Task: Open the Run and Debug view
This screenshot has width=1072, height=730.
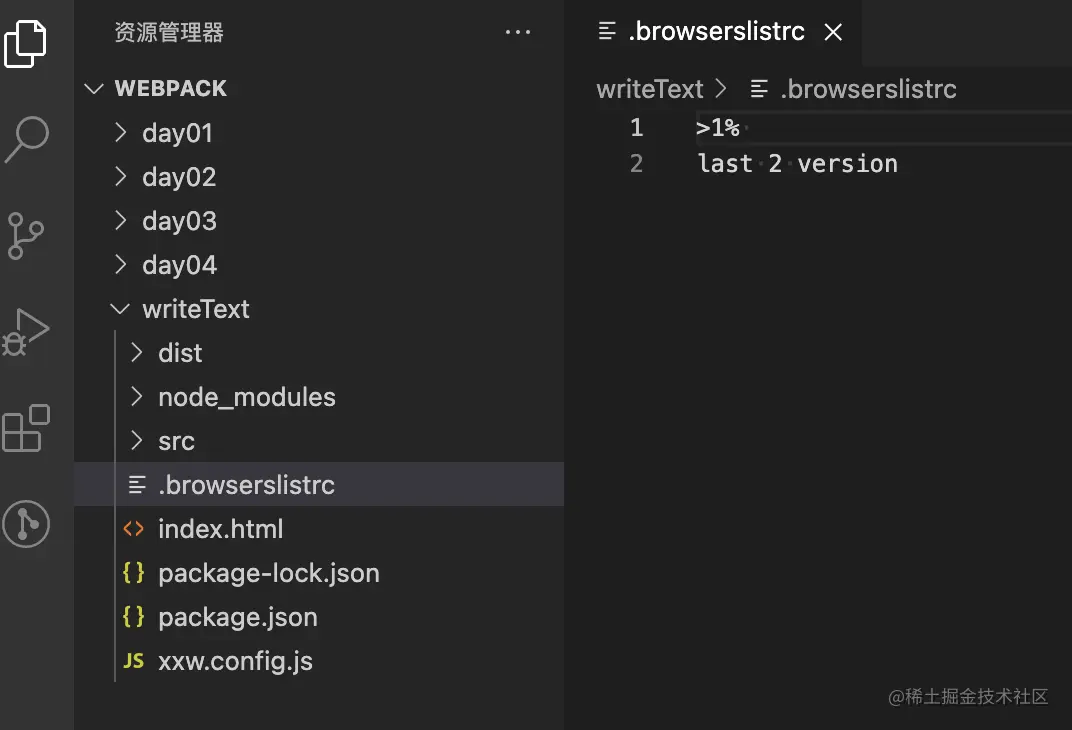Action: click(x=26, y=331)
